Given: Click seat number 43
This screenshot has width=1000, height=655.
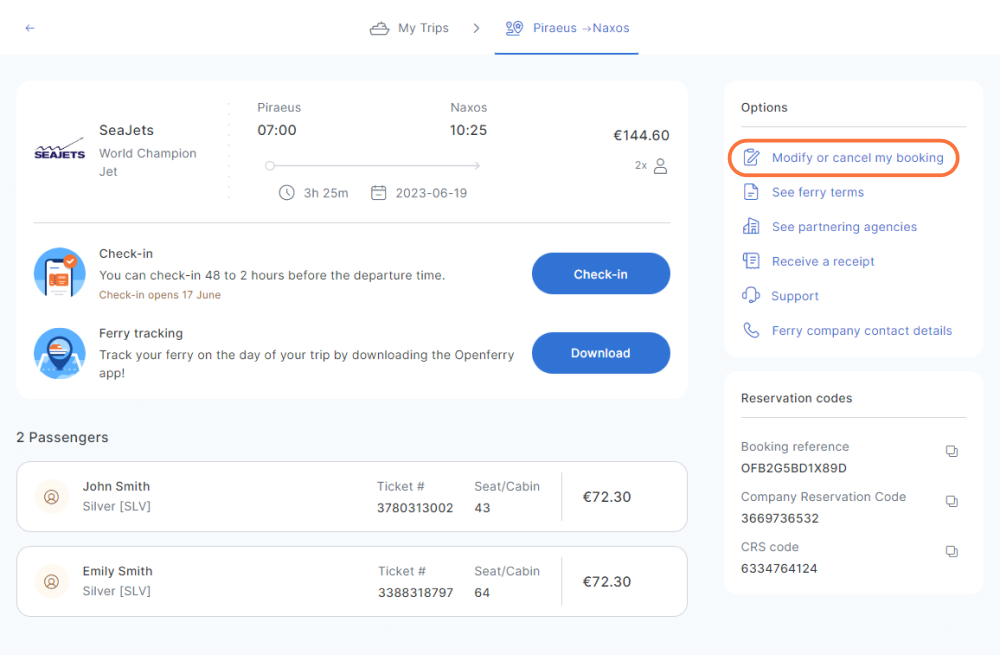Looking at the screenshot, I should (x=482, y=508).
